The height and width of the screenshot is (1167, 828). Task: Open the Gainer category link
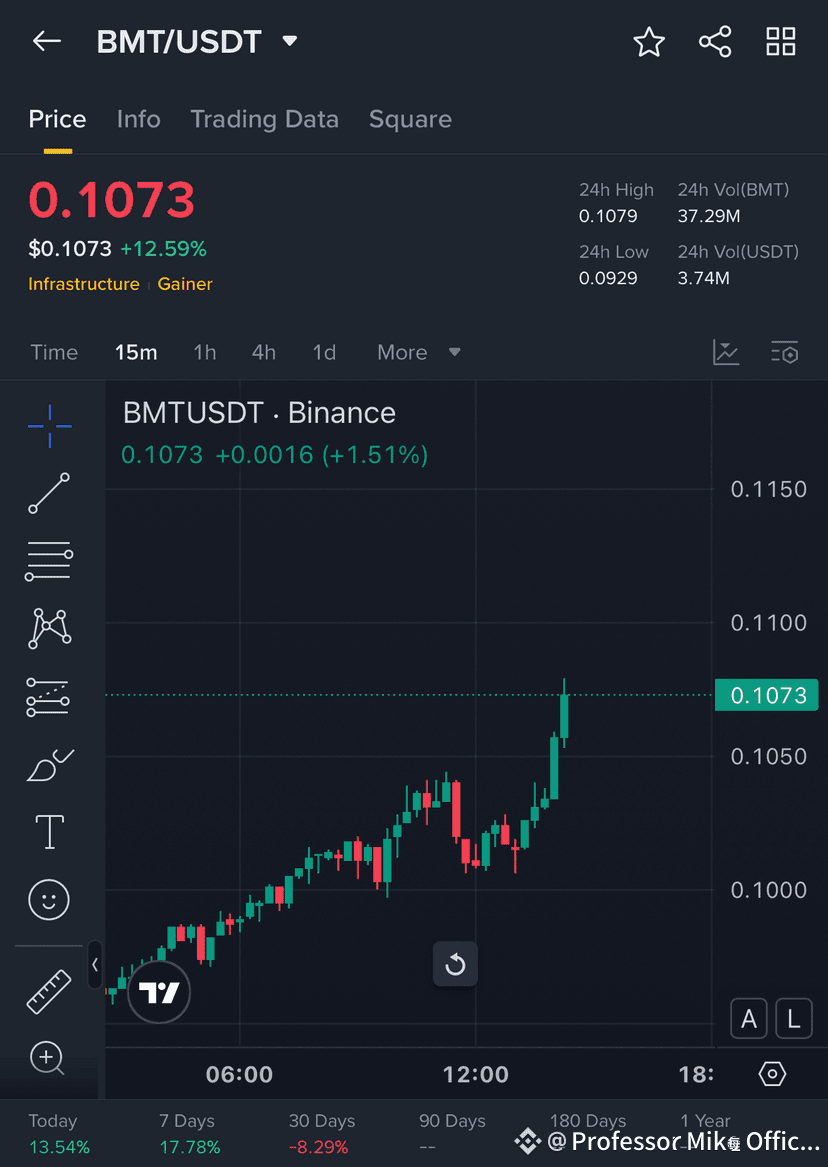(x=184, y=284)
